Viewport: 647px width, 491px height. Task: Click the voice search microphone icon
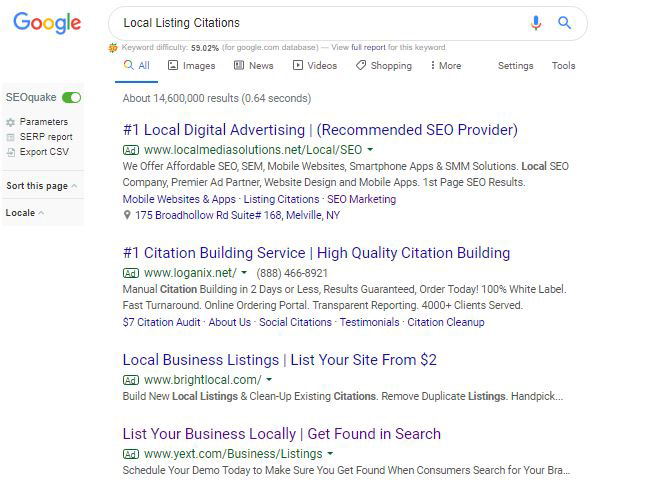click(536, 23)
